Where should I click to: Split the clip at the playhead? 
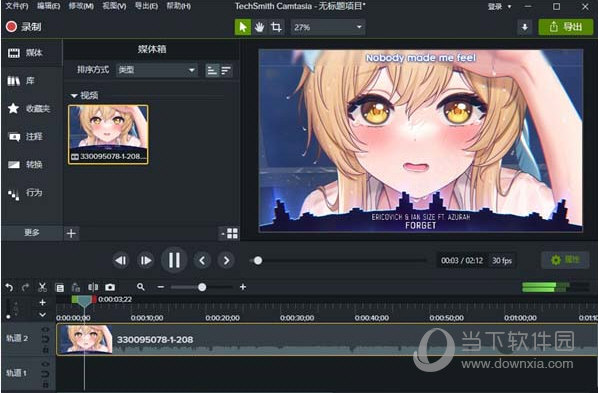point(93,287)
